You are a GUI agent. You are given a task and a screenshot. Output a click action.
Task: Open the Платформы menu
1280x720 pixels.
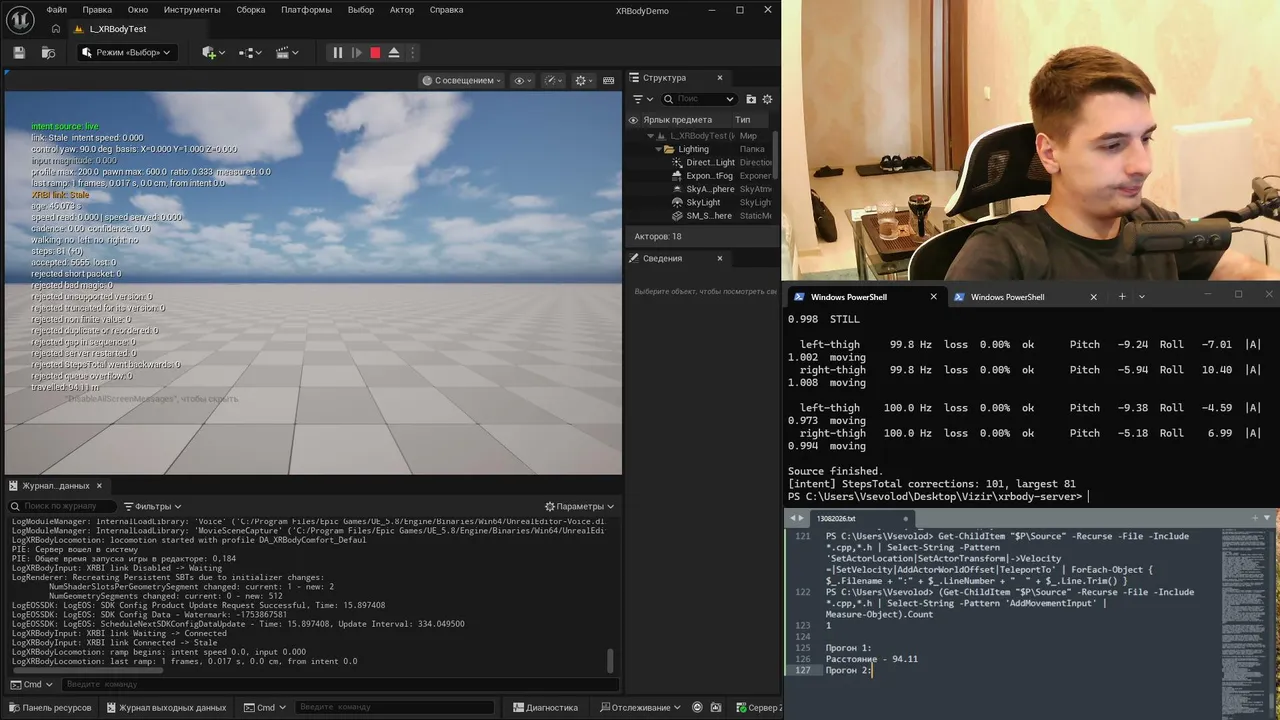coord(306,10)
